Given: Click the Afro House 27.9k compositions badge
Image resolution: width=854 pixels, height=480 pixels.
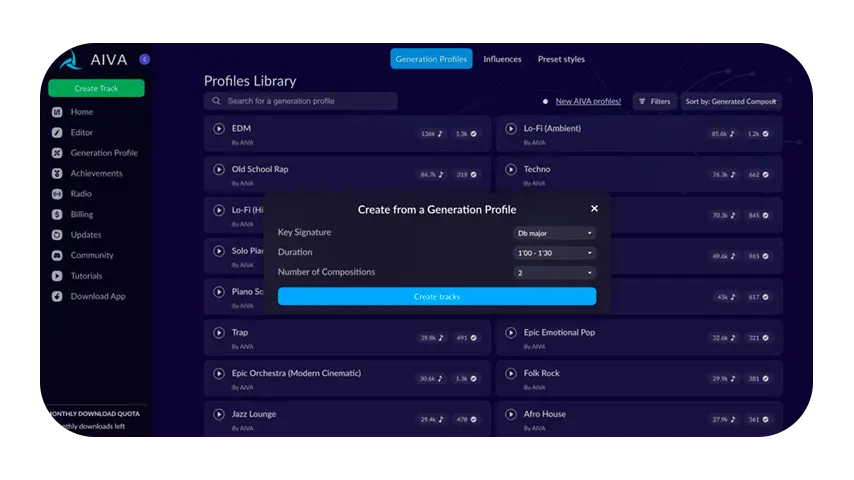Looking at the screenshot, I should (723, 420).
